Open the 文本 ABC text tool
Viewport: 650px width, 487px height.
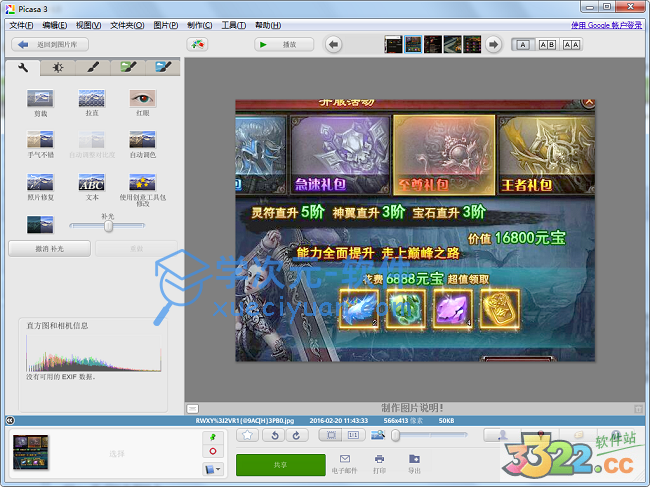pos(92,182)
